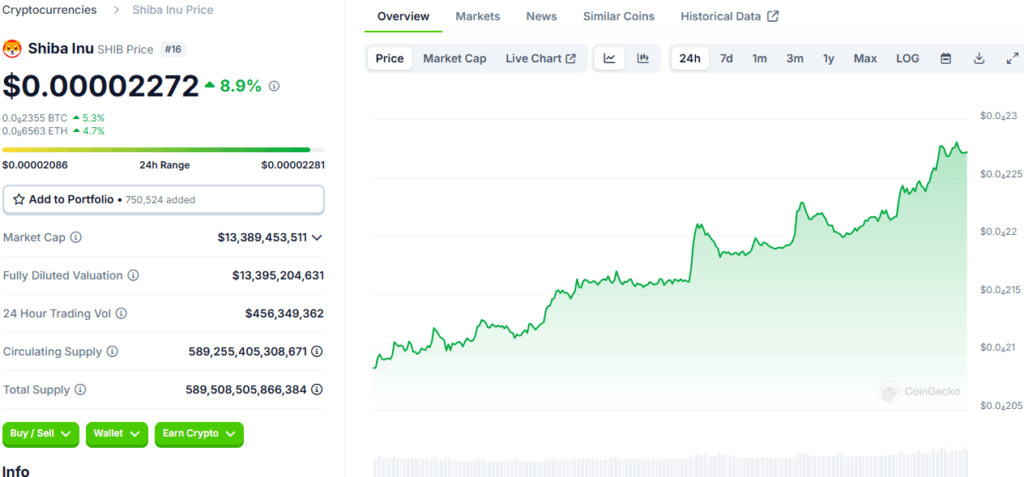Click the Add to Portfolio button
Screen dimensions: 1024x477
(163, 199)
